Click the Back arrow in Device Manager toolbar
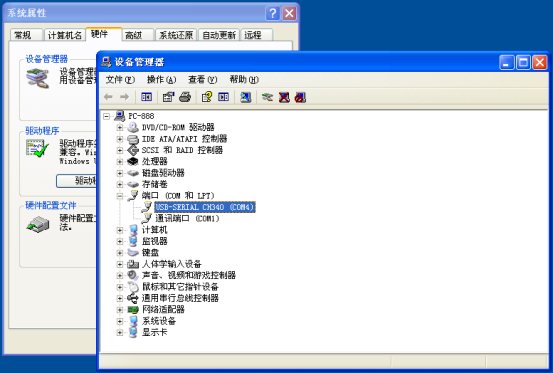 click(108, 97)
